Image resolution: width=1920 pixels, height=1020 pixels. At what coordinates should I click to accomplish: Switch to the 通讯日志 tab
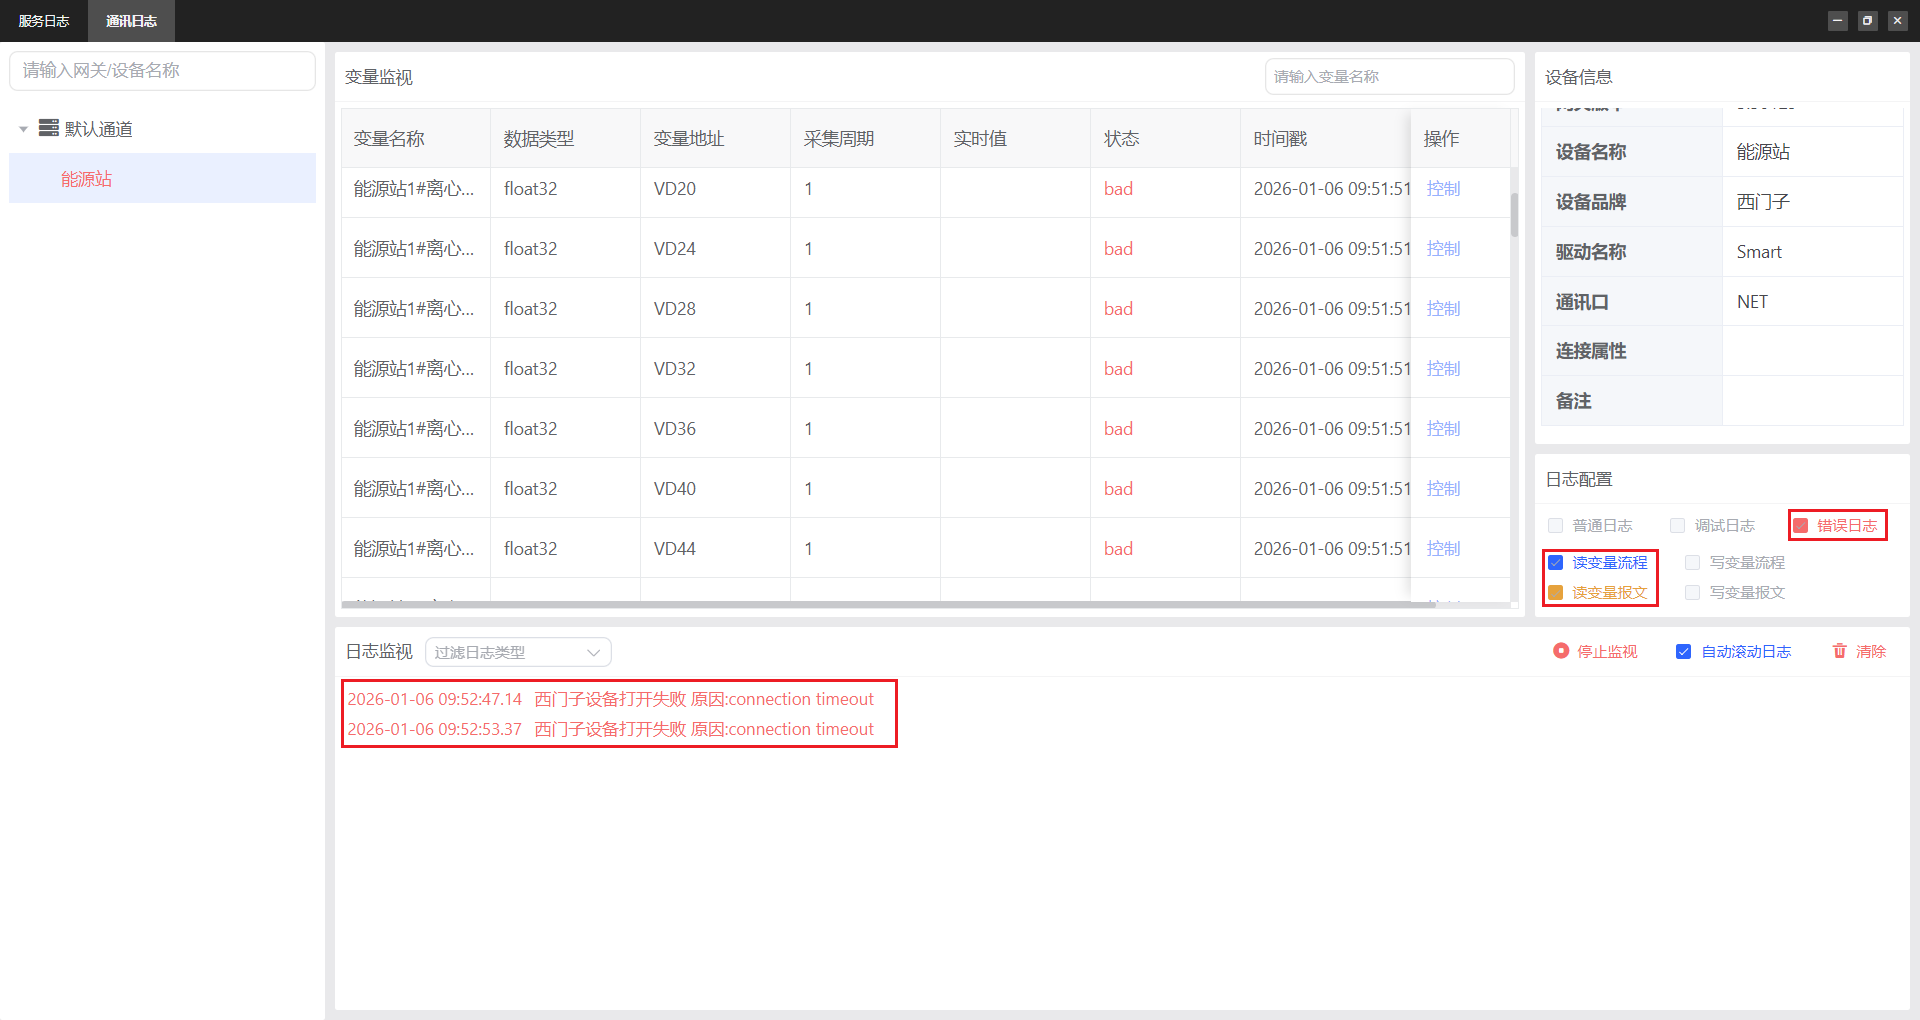coord(131,21)
